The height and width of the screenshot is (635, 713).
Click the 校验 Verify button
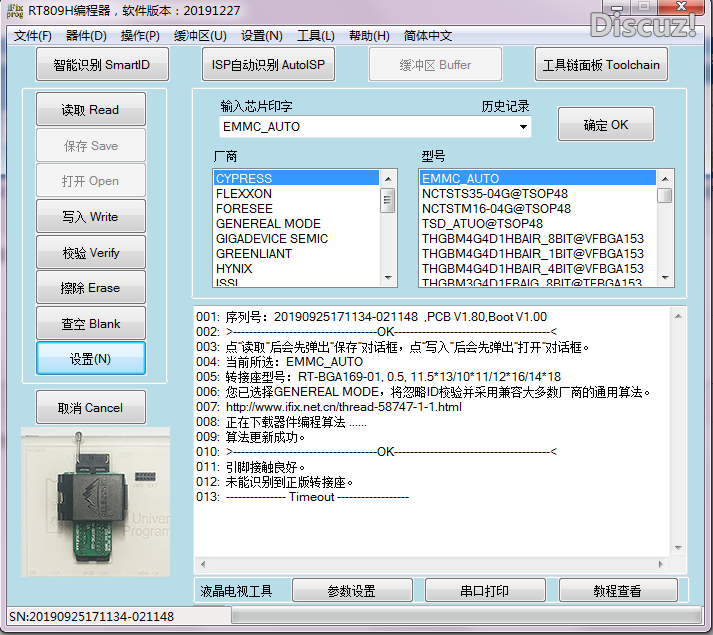click(x=90, y=252)
